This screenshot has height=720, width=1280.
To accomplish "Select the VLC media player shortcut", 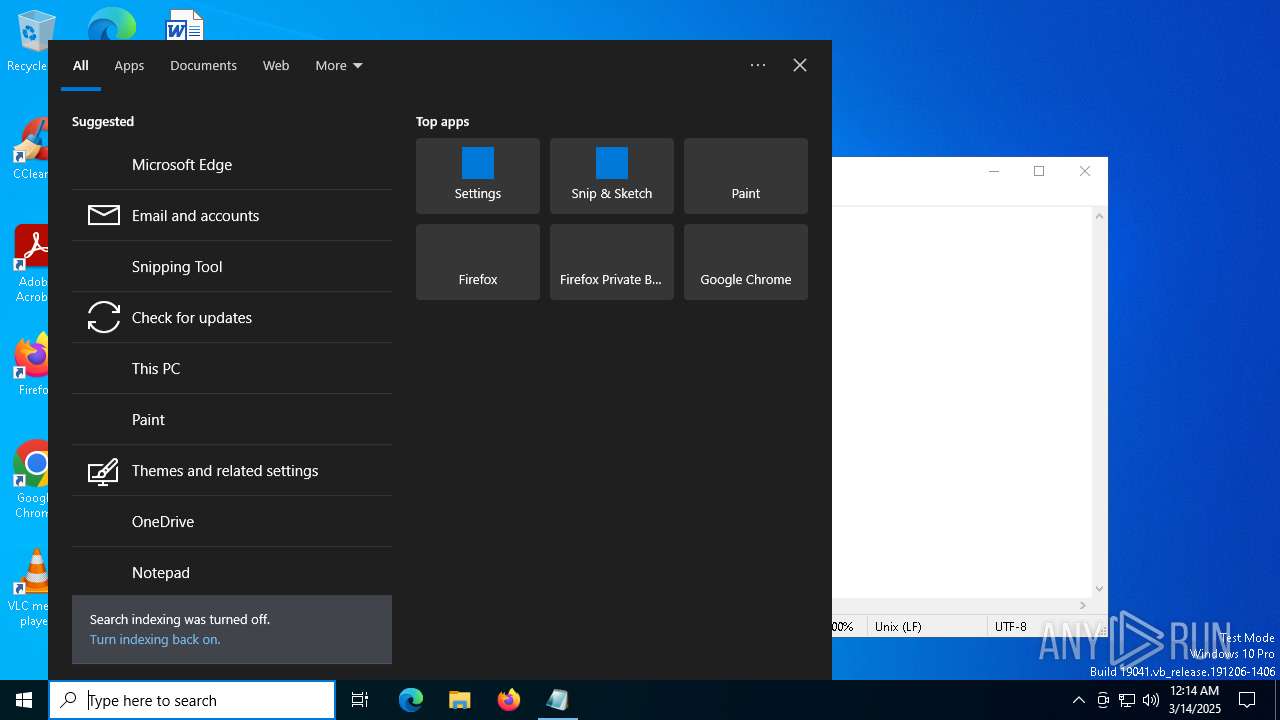I will (x=30, y=588).
